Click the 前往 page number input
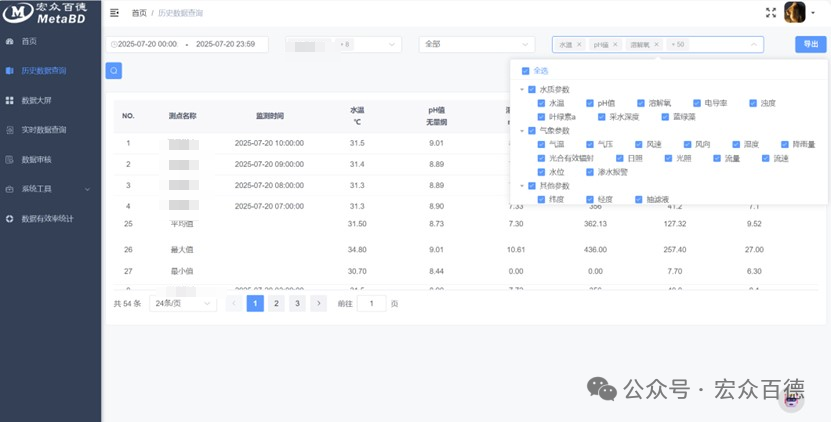The image size is (831, 422). (372, 303)
